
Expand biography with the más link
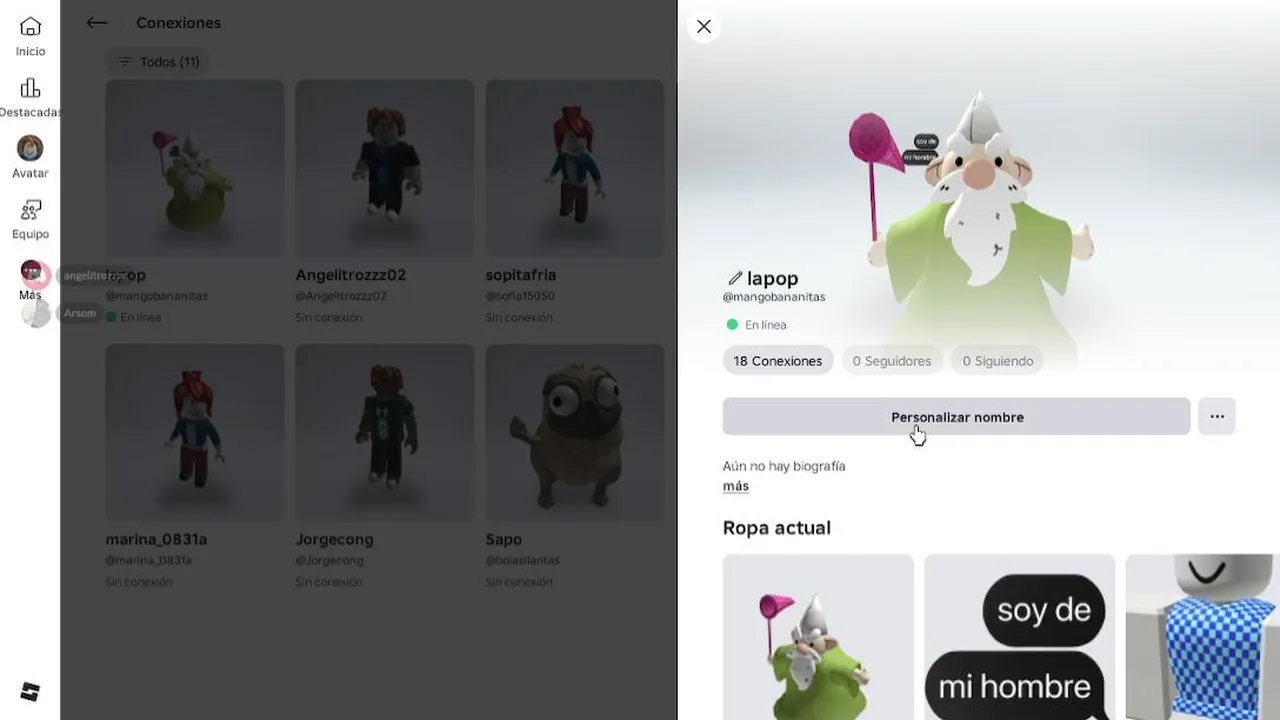(x=735, y=486)
